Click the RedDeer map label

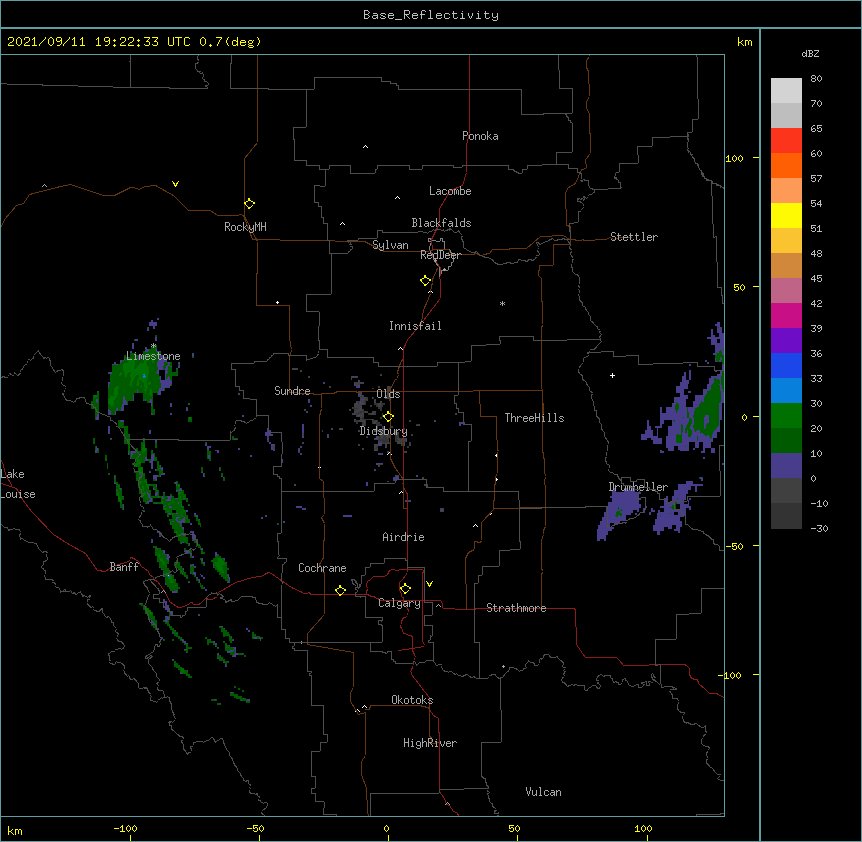440,255
